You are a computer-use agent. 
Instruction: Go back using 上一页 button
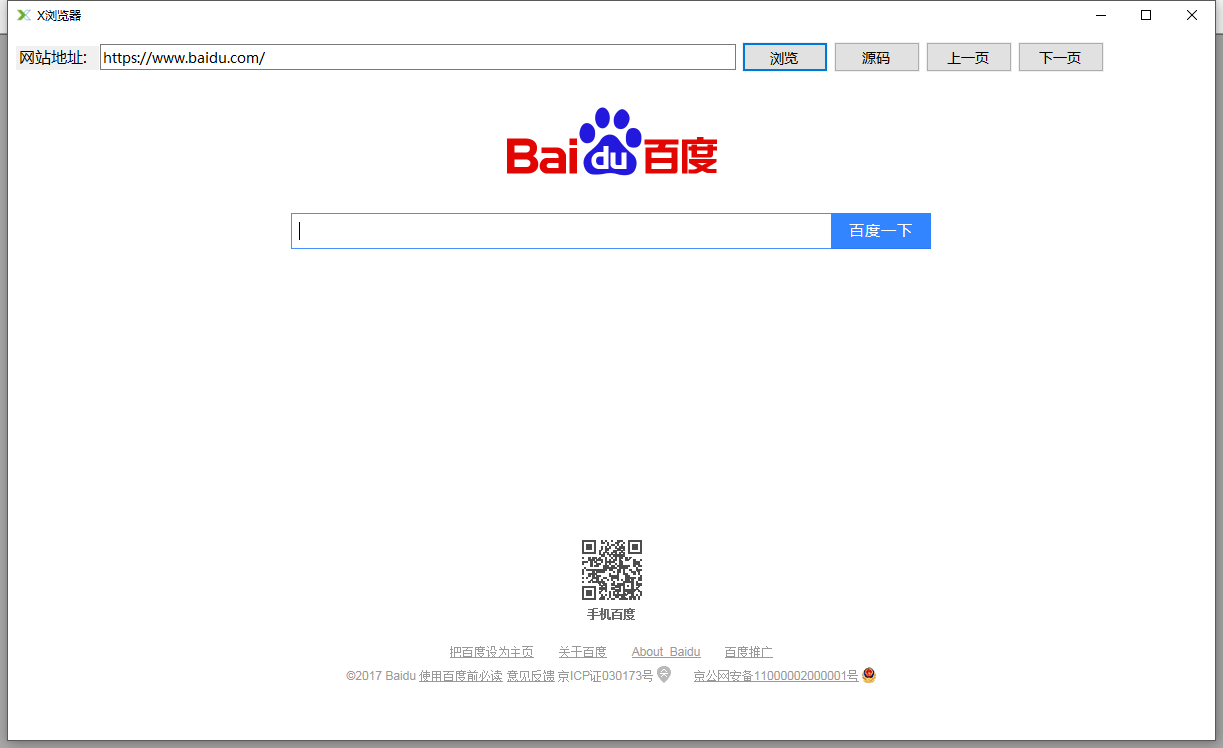click(968, 58)
